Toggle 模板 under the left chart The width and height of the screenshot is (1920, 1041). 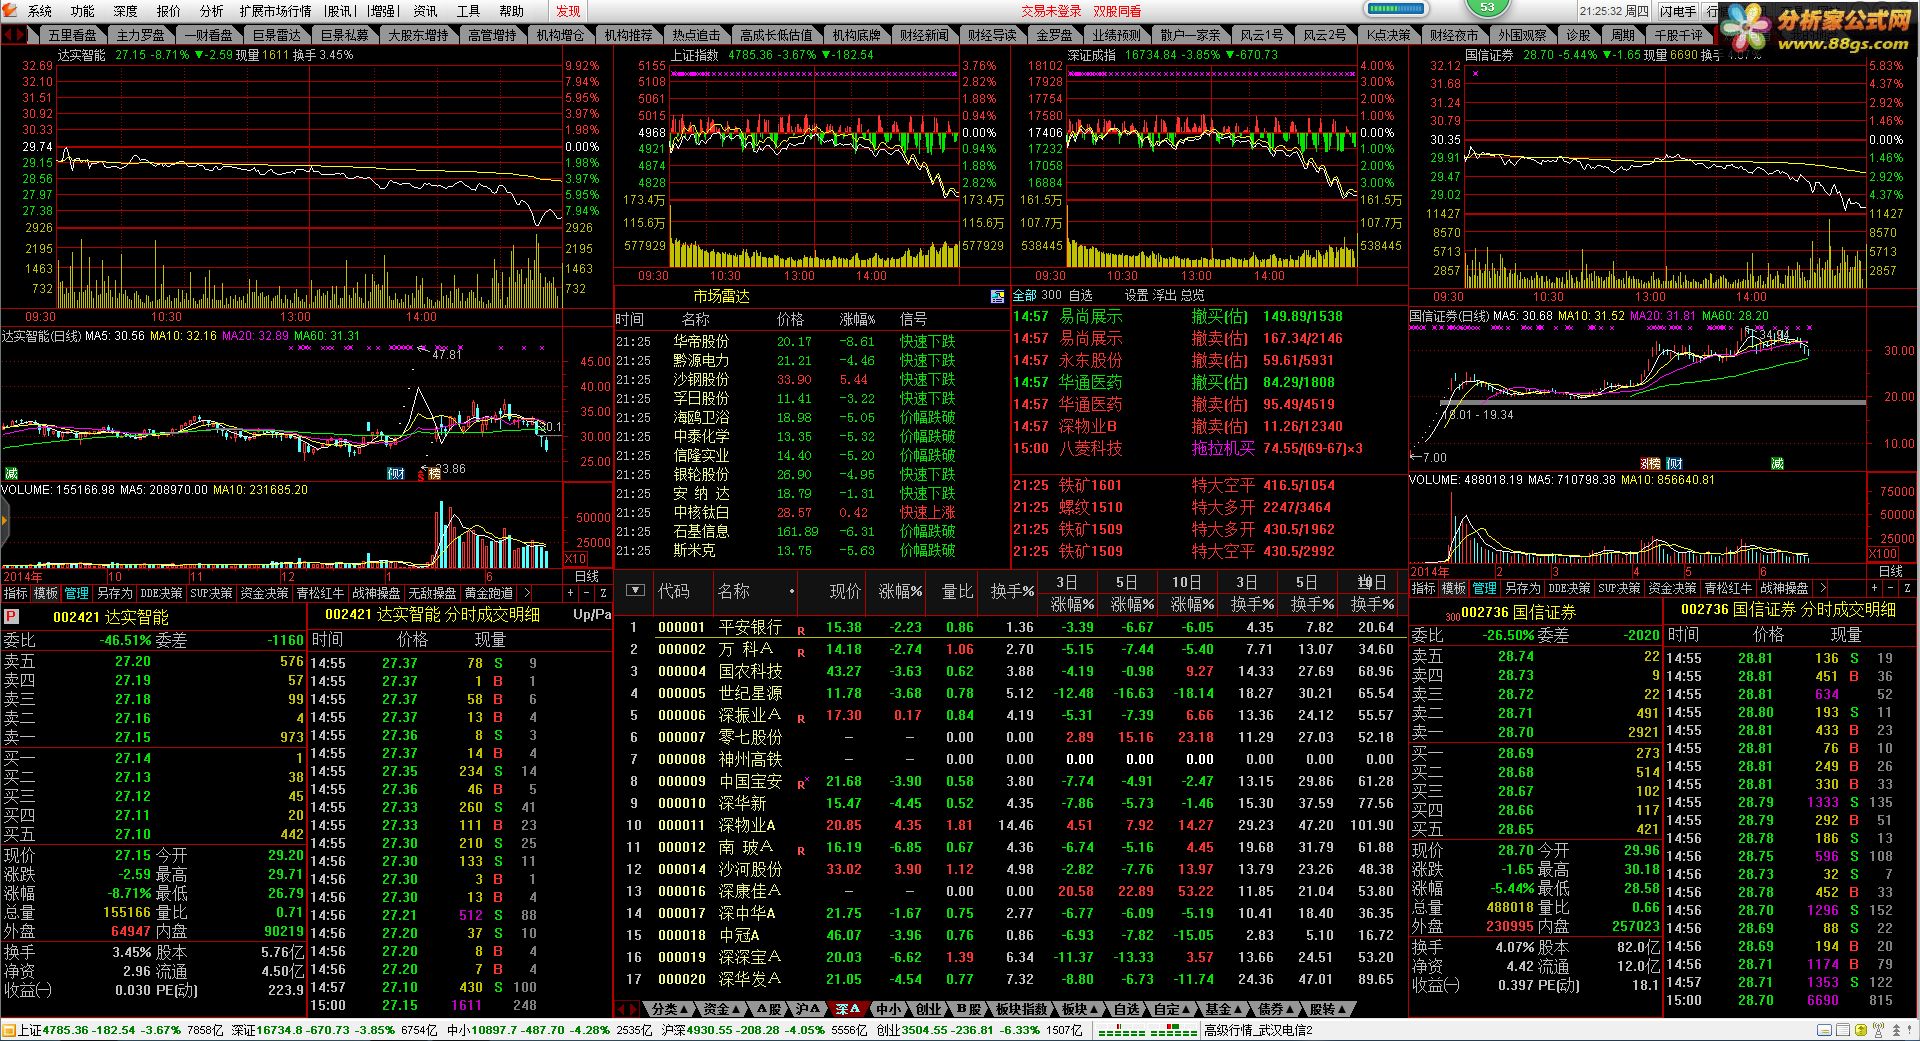coord(46,593)
